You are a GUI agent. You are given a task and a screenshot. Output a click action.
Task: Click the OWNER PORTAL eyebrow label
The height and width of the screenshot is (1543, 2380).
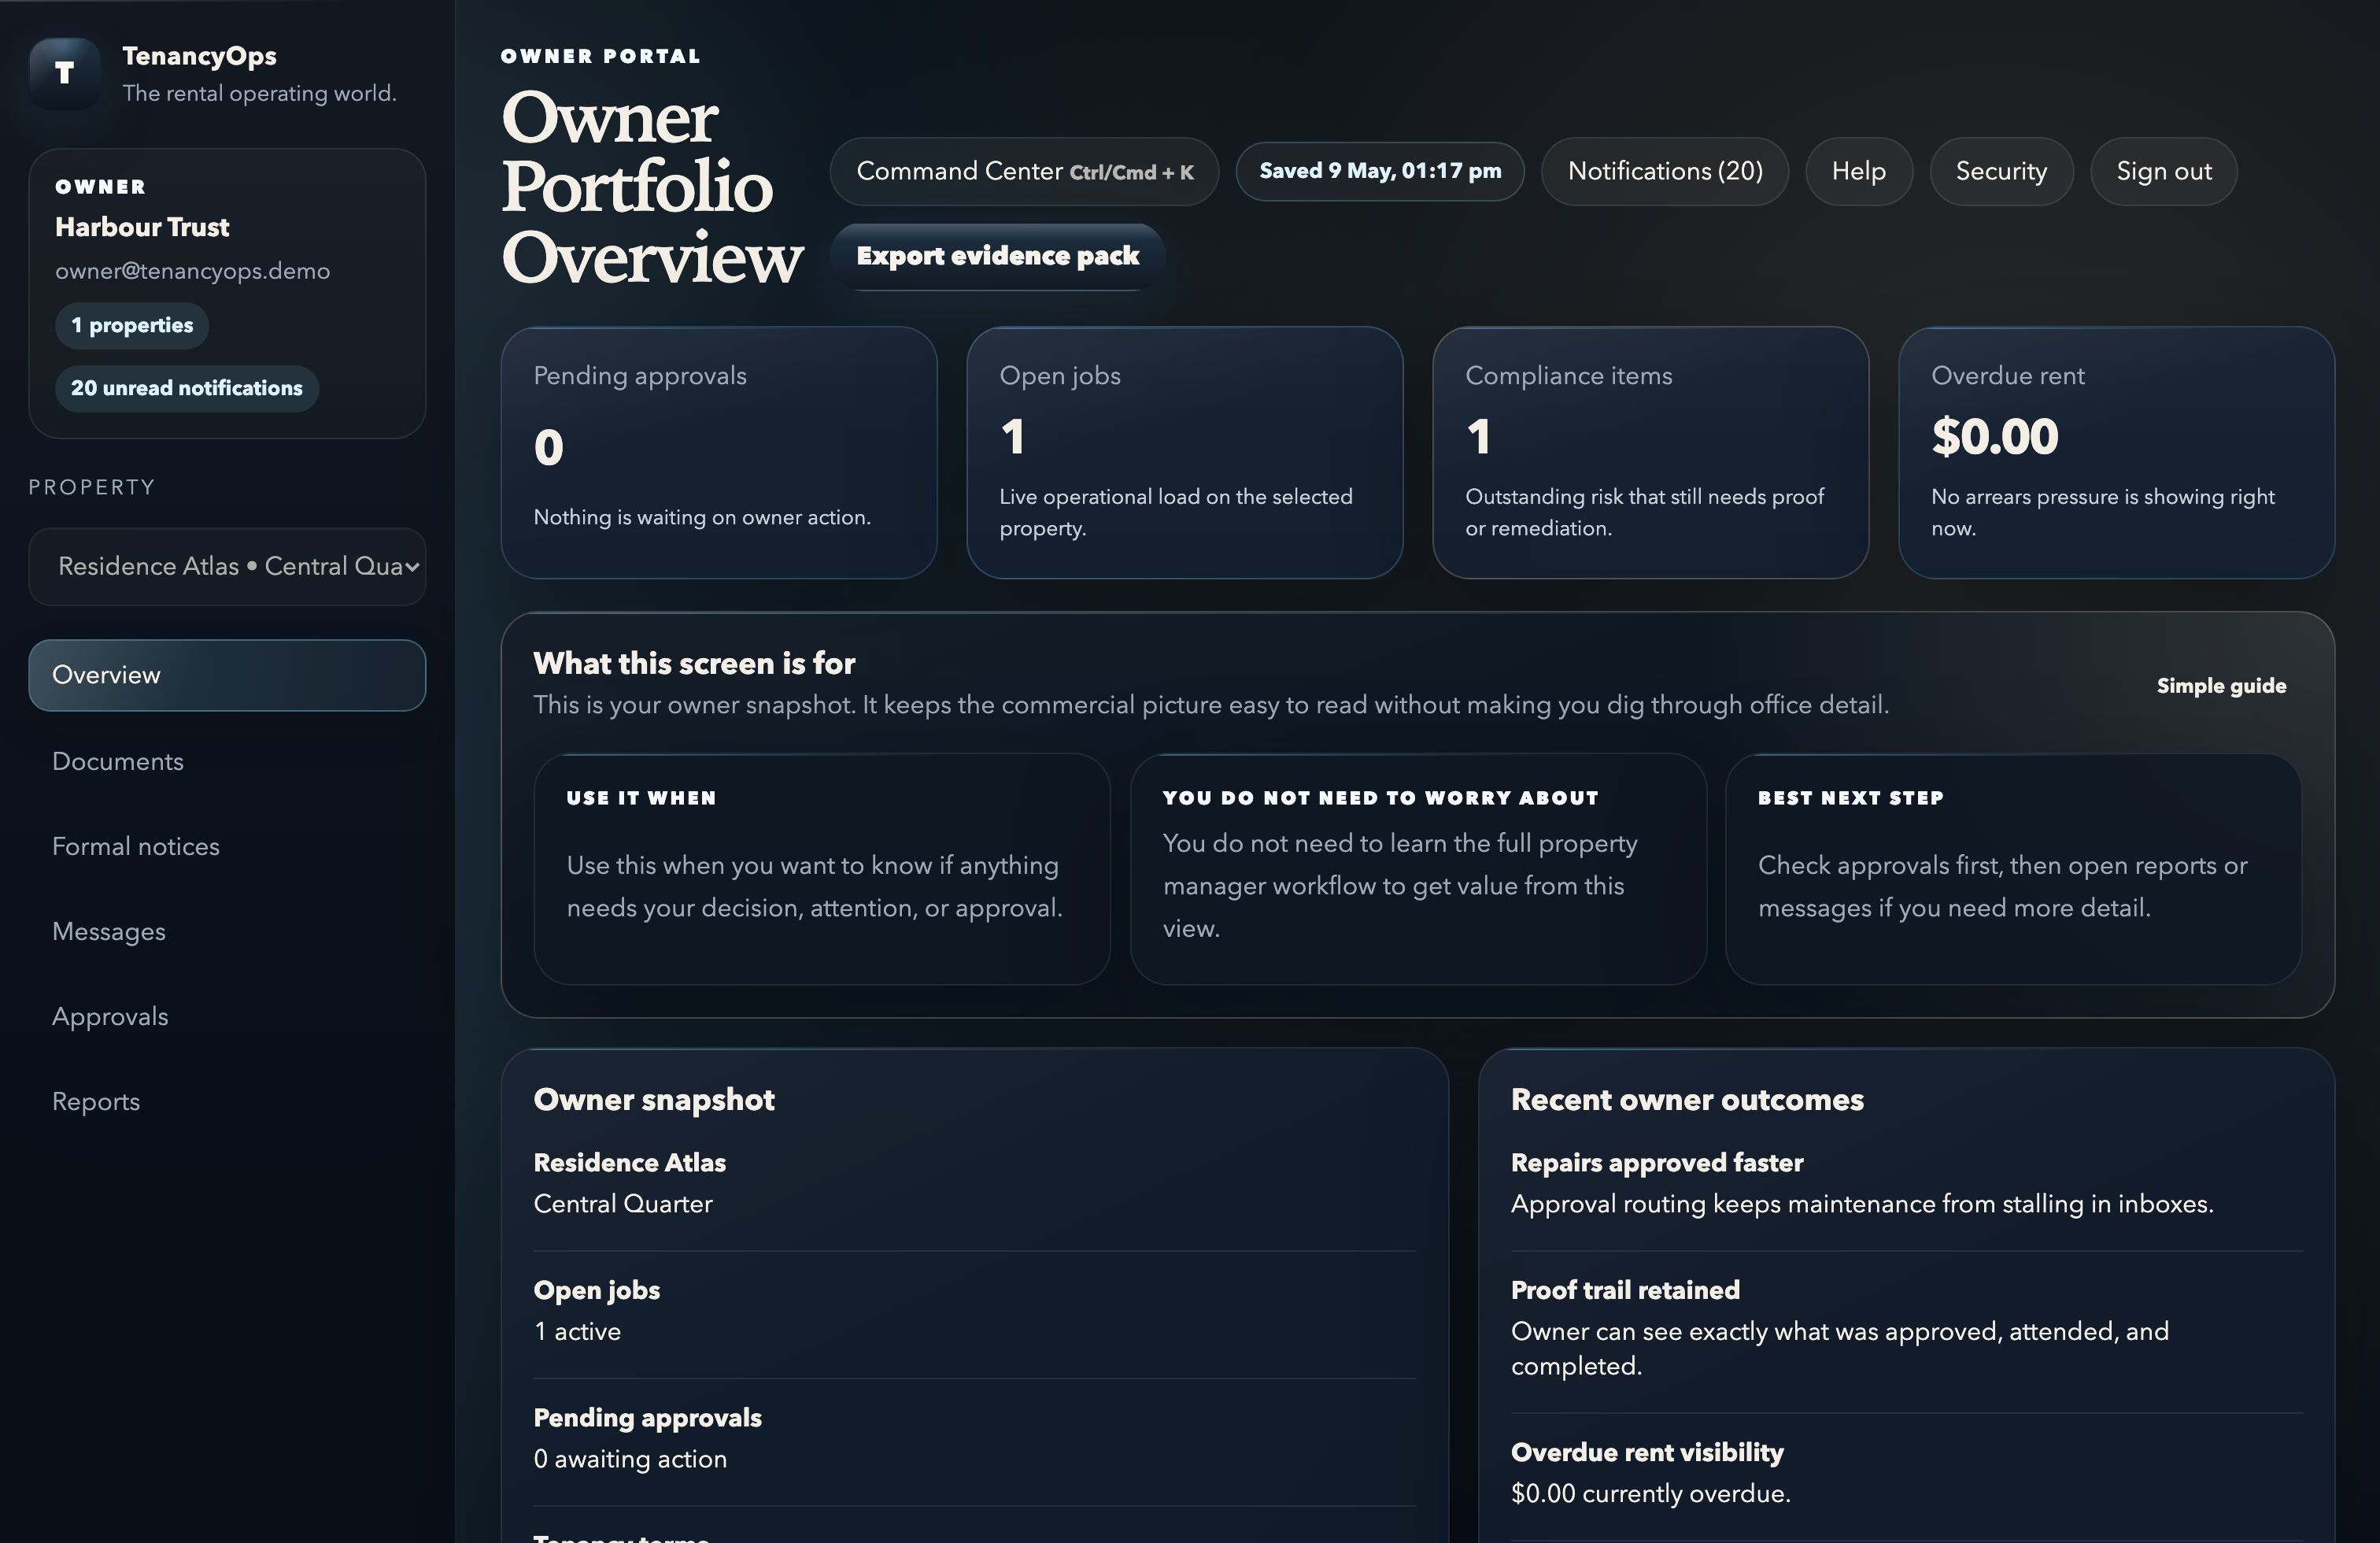[x=601, y=56]
